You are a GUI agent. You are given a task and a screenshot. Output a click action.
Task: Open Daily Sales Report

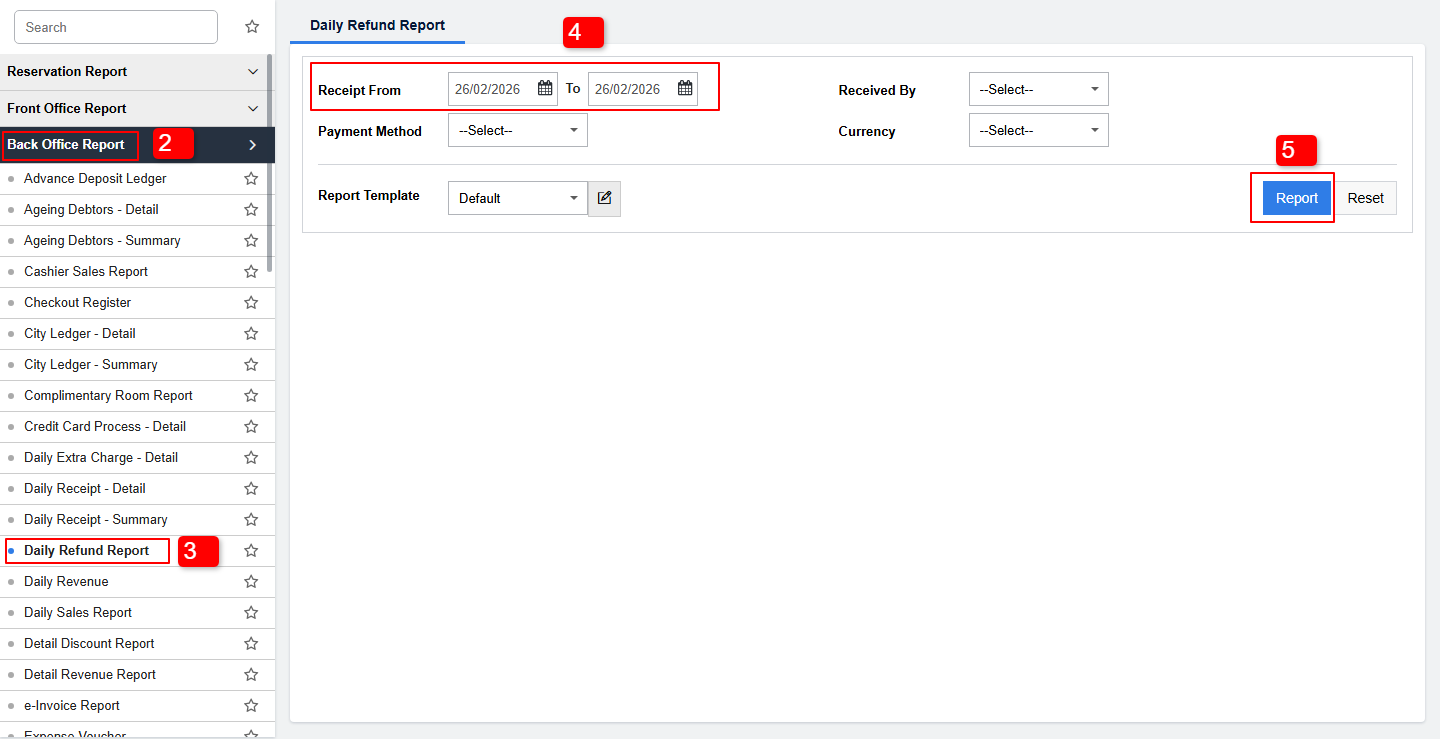pos(78,613)
